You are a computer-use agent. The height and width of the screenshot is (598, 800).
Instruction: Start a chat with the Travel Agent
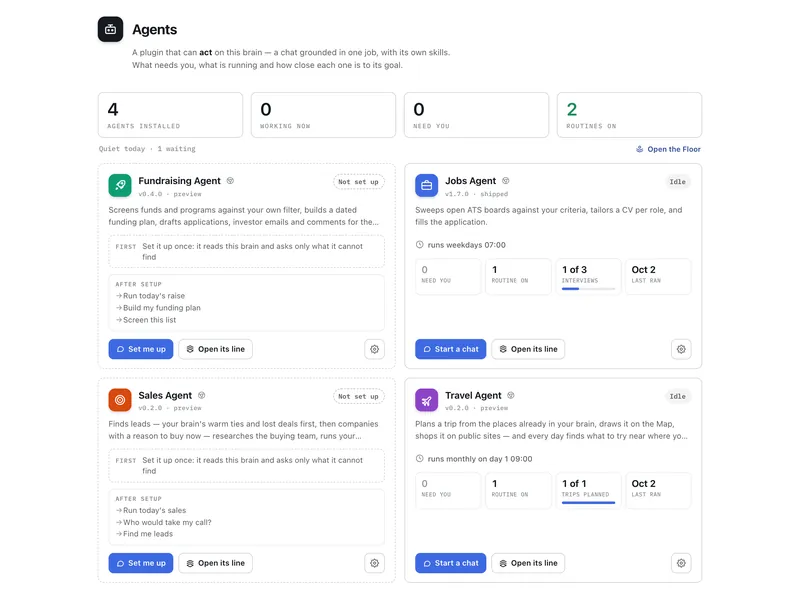point(451,563)
